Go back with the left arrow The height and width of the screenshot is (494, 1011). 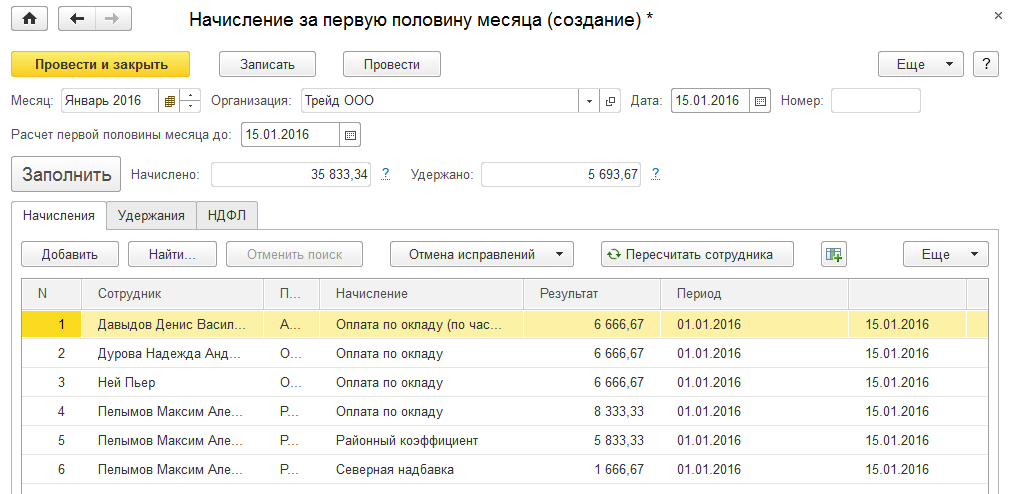[78, 19]
